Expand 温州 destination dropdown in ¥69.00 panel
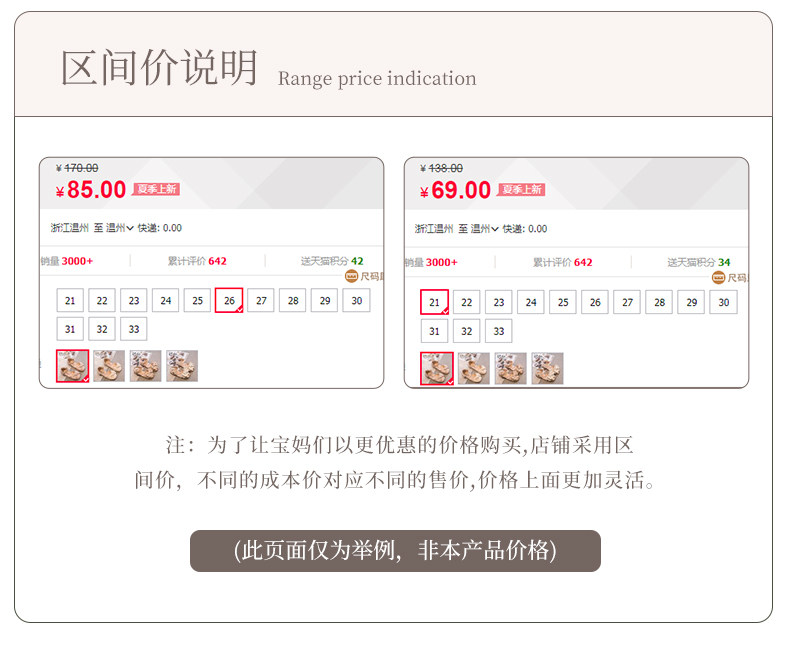The width and height of the screenshot is (790, 651). point(484,229)
